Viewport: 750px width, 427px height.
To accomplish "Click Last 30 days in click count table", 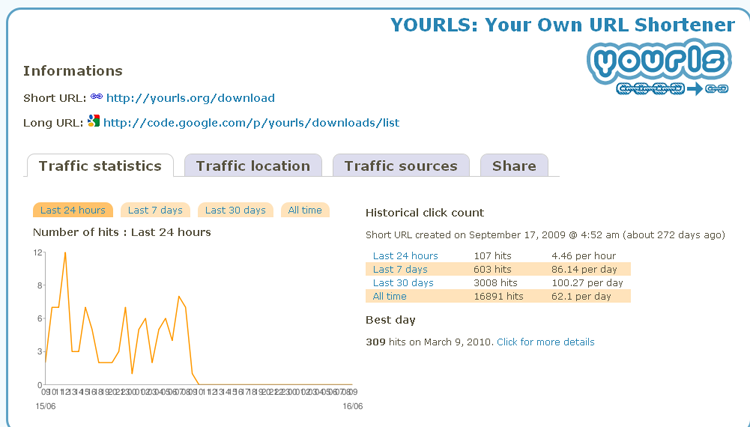I will 403,283.
